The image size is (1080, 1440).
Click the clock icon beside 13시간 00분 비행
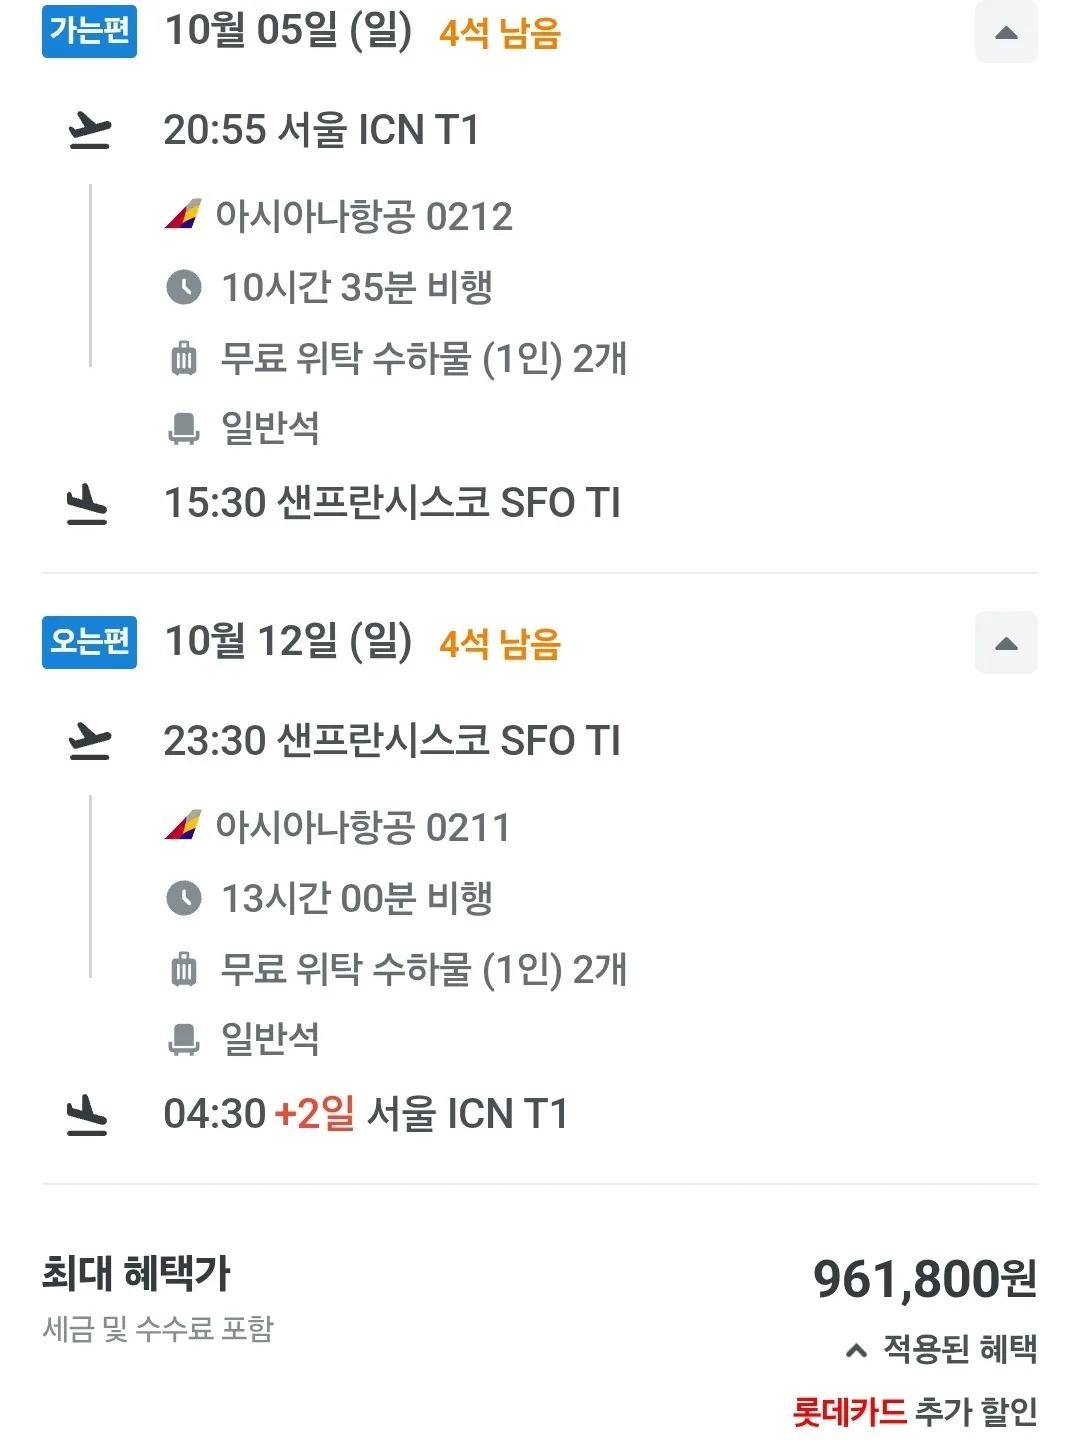point(184,898)
